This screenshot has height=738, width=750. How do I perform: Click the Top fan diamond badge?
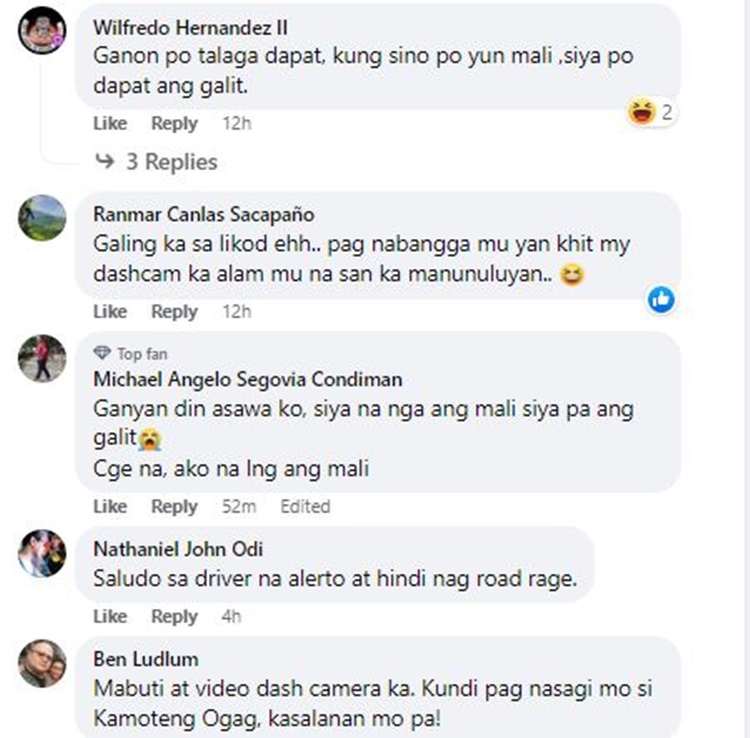click(102, 353)
